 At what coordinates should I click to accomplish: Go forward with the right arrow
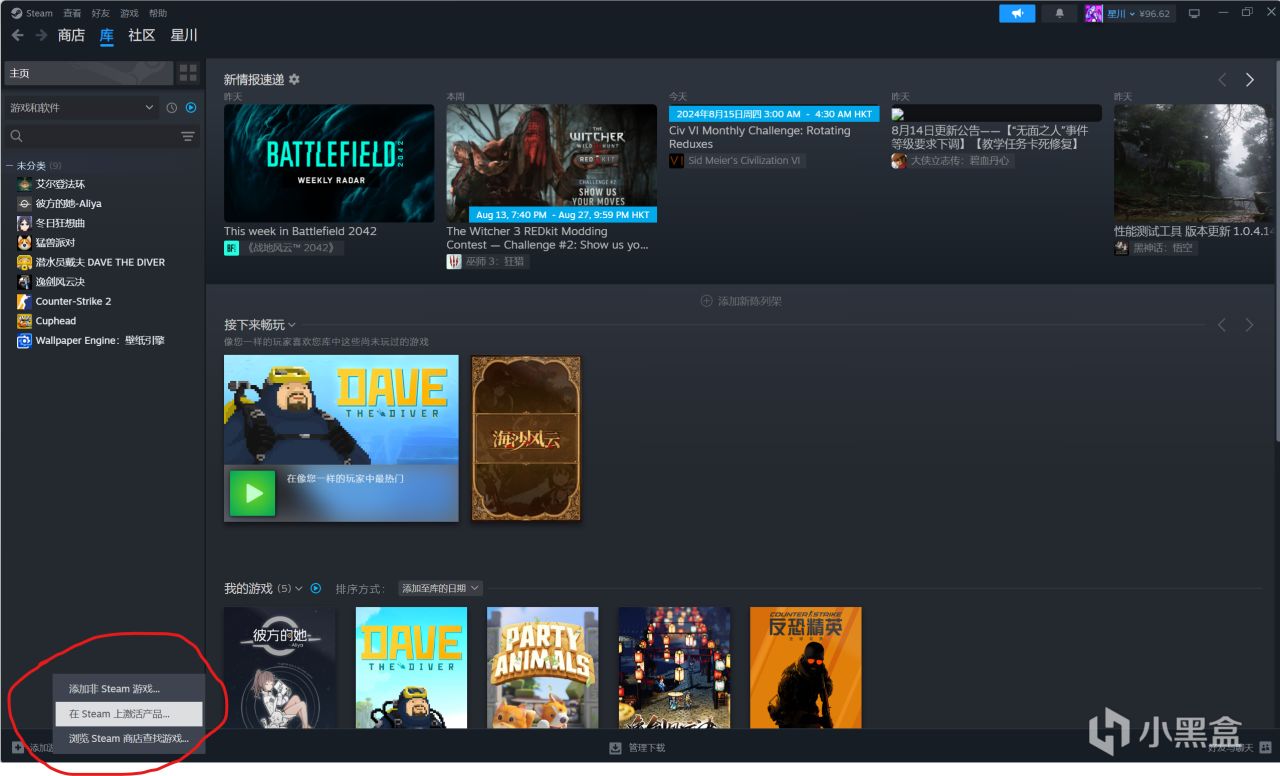41,35
